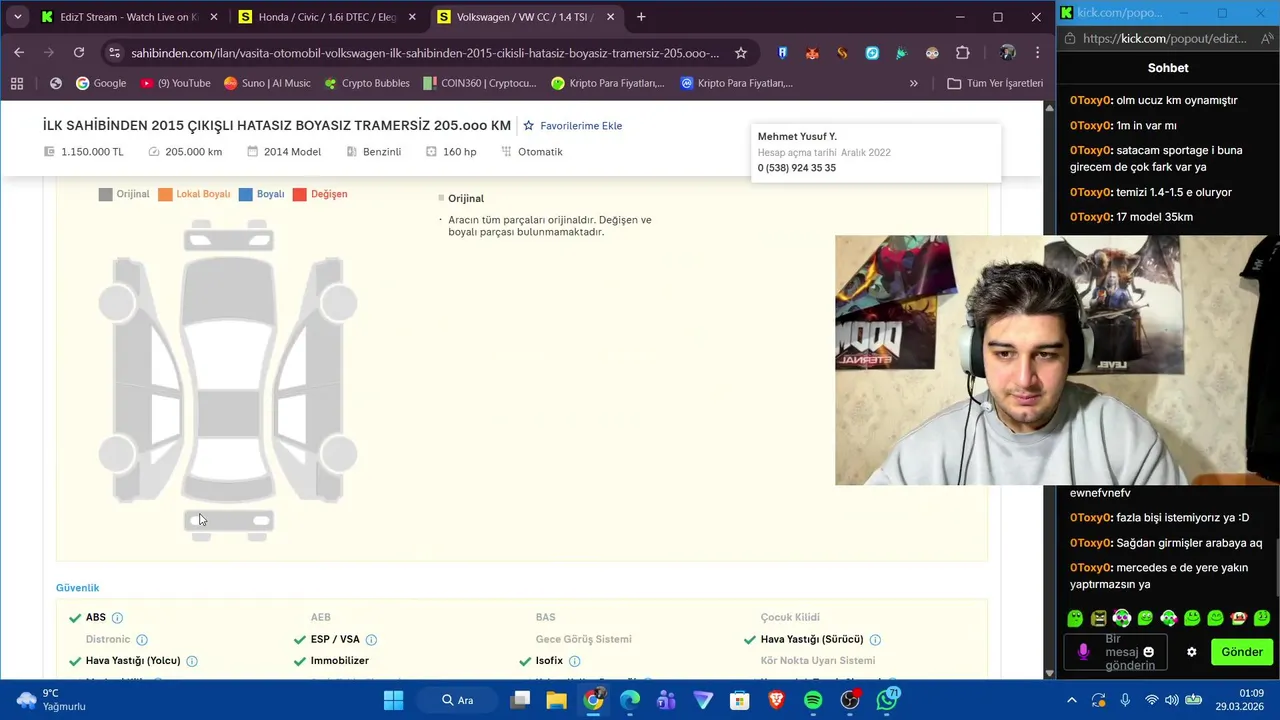Open Windows Start menu
This screenshot has height=720, width=1280.
point(393,700)
